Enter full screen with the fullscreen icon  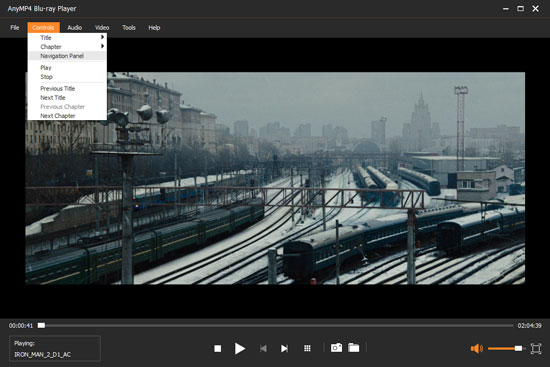point(536,348)
